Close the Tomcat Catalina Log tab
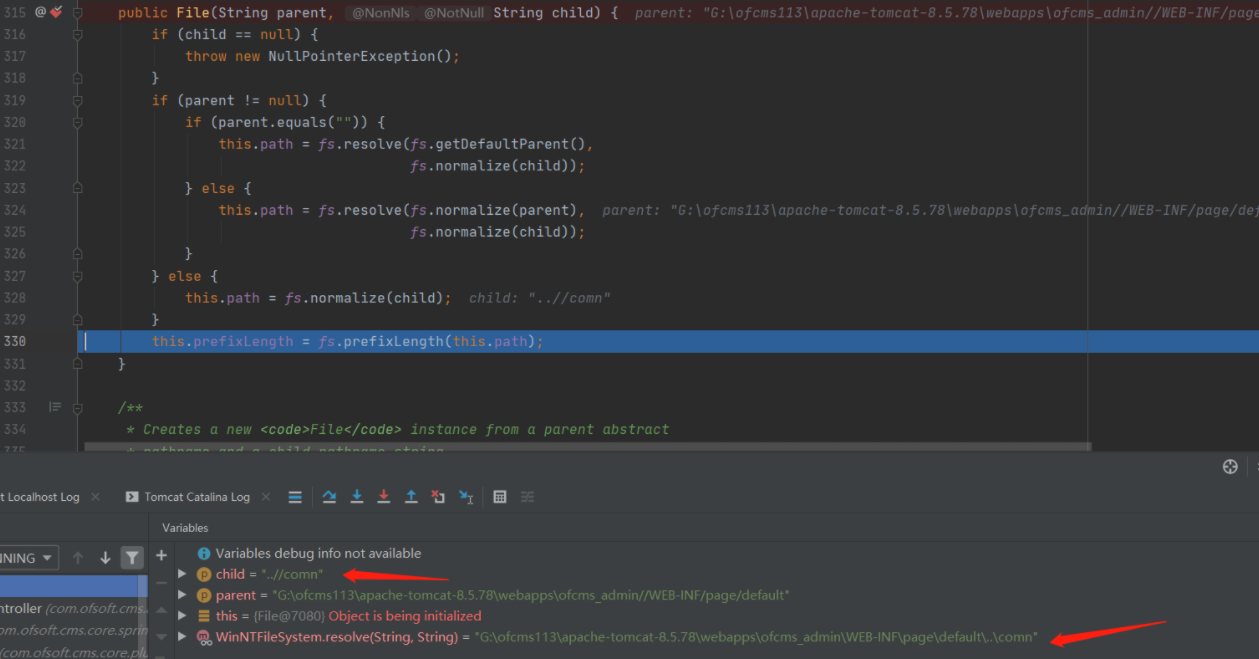This screenshot has width=1259, height=659. [x=266, y=497]
